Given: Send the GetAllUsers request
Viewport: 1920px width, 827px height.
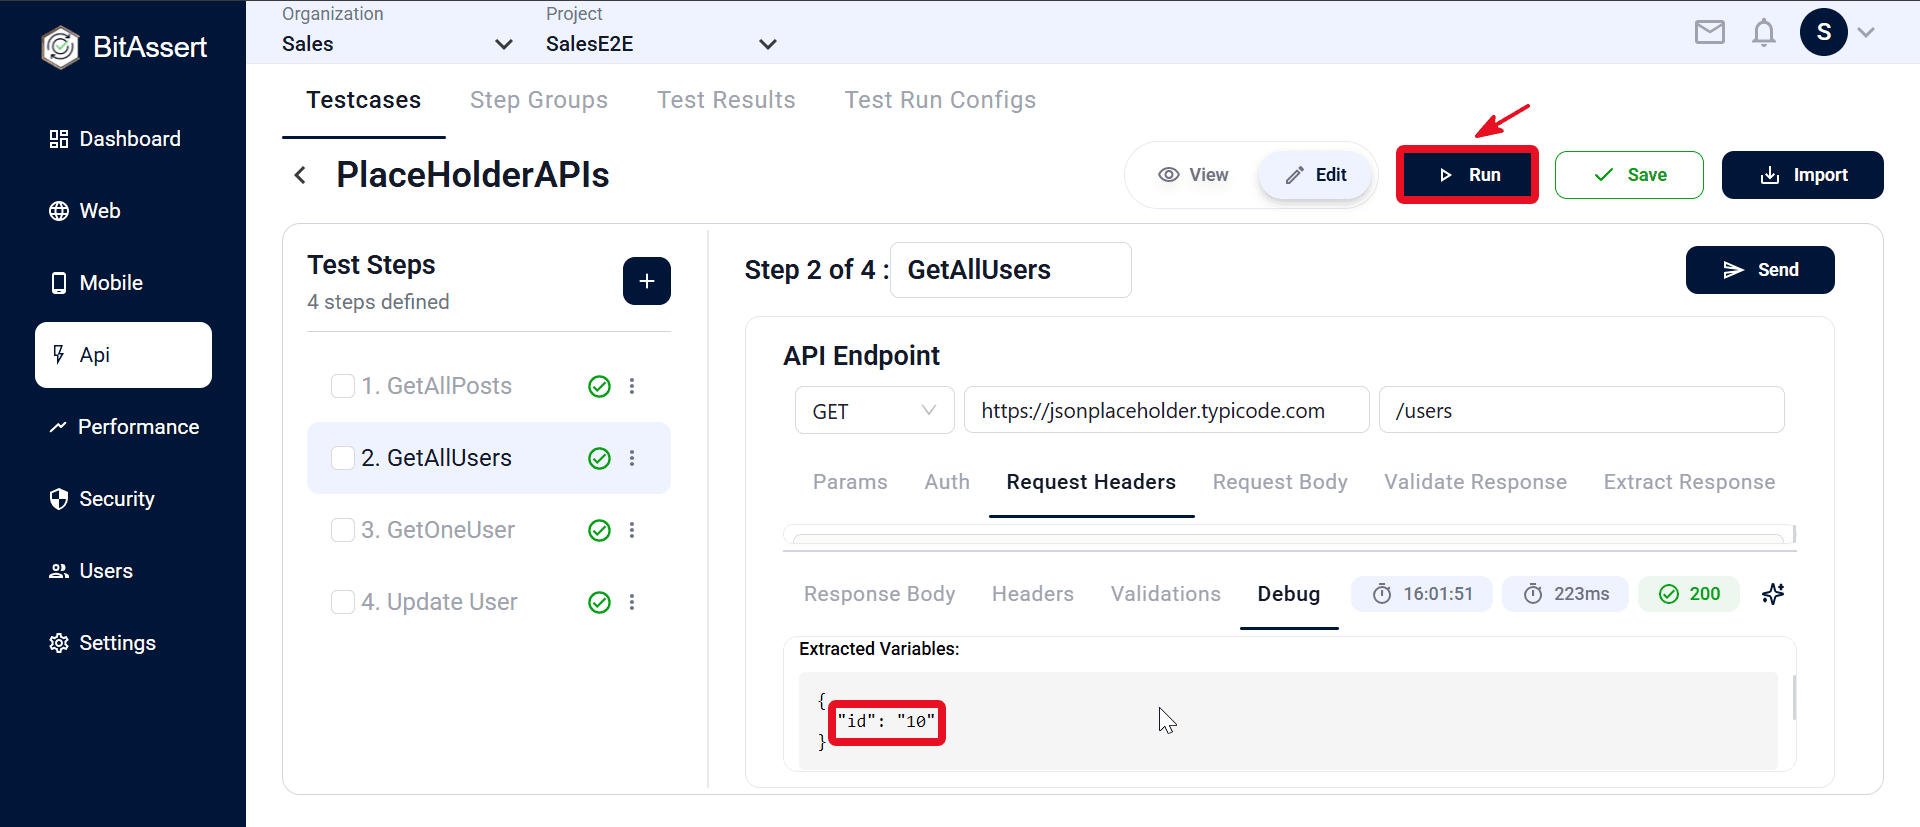Looking at the screenshot, I should click(x=1760, y=270).
